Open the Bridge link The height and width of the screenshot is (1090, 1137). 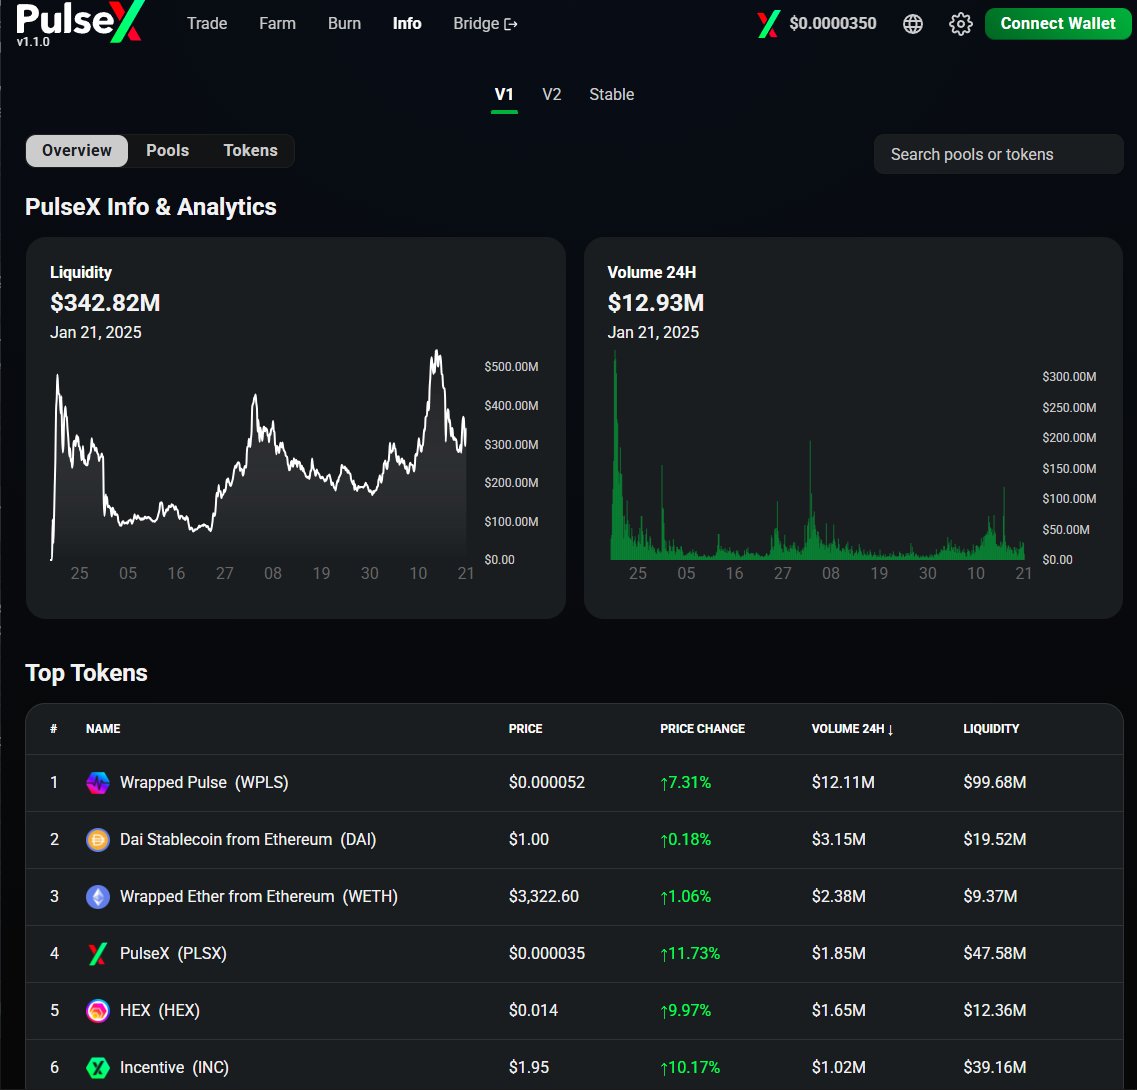(x=485, y=23)
